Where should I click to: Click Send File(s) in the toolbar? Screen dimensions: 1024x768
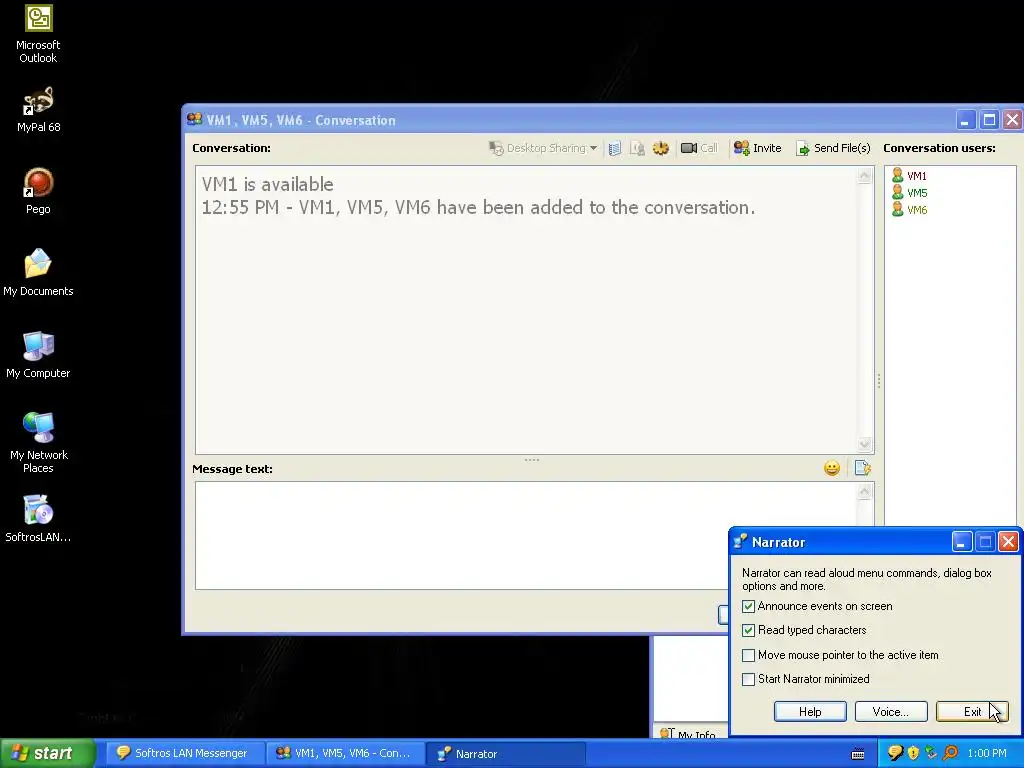[x=833, y=148]
